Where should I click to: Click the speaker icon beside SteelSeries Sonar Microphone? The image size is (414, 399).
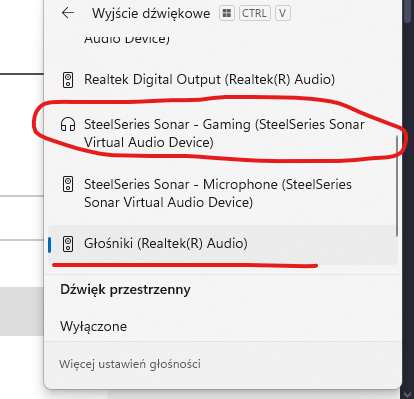[x=68, y=184]
